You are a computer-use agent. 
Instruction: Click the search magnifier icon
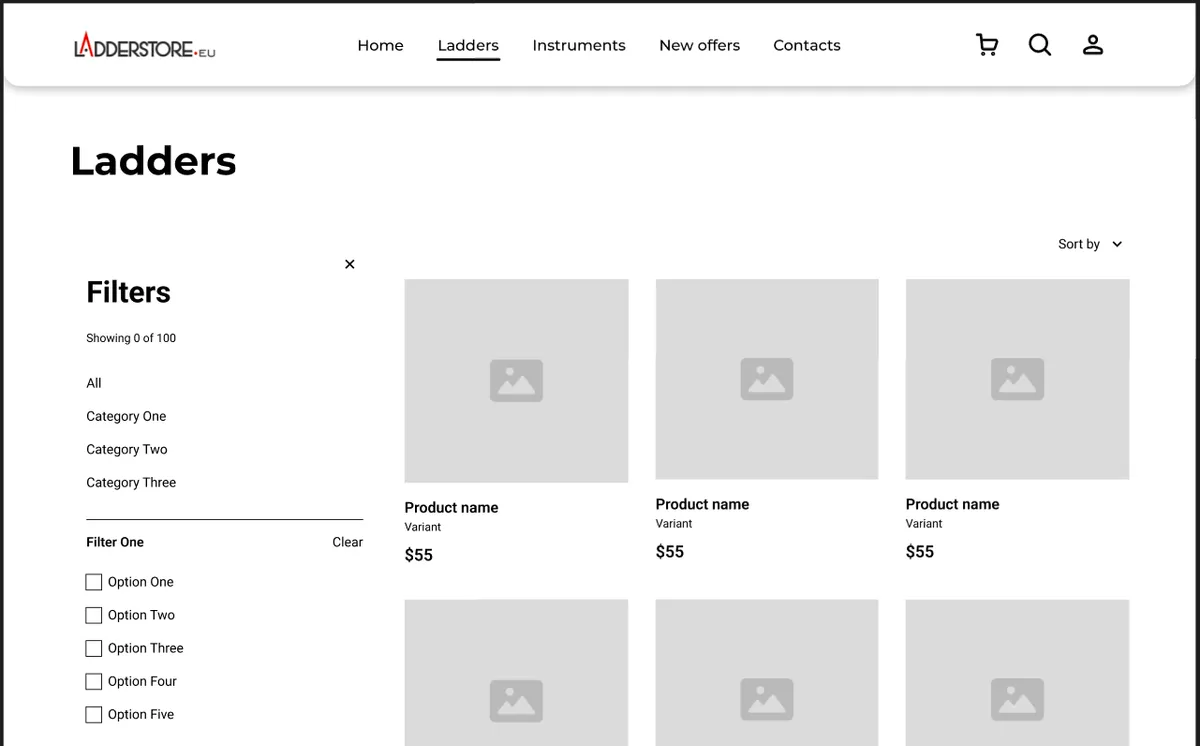(1040, 45)
